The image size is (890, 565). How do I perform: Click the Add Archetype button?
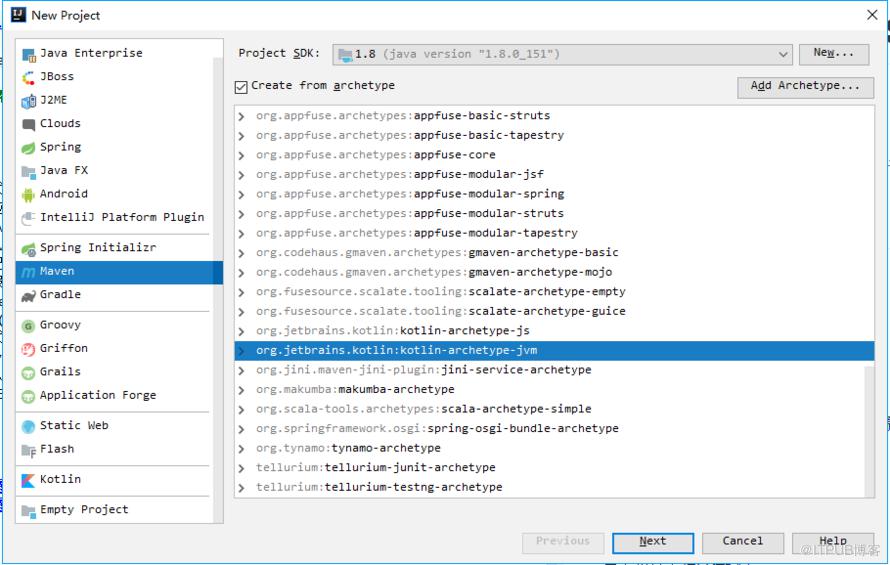[805, 86]
